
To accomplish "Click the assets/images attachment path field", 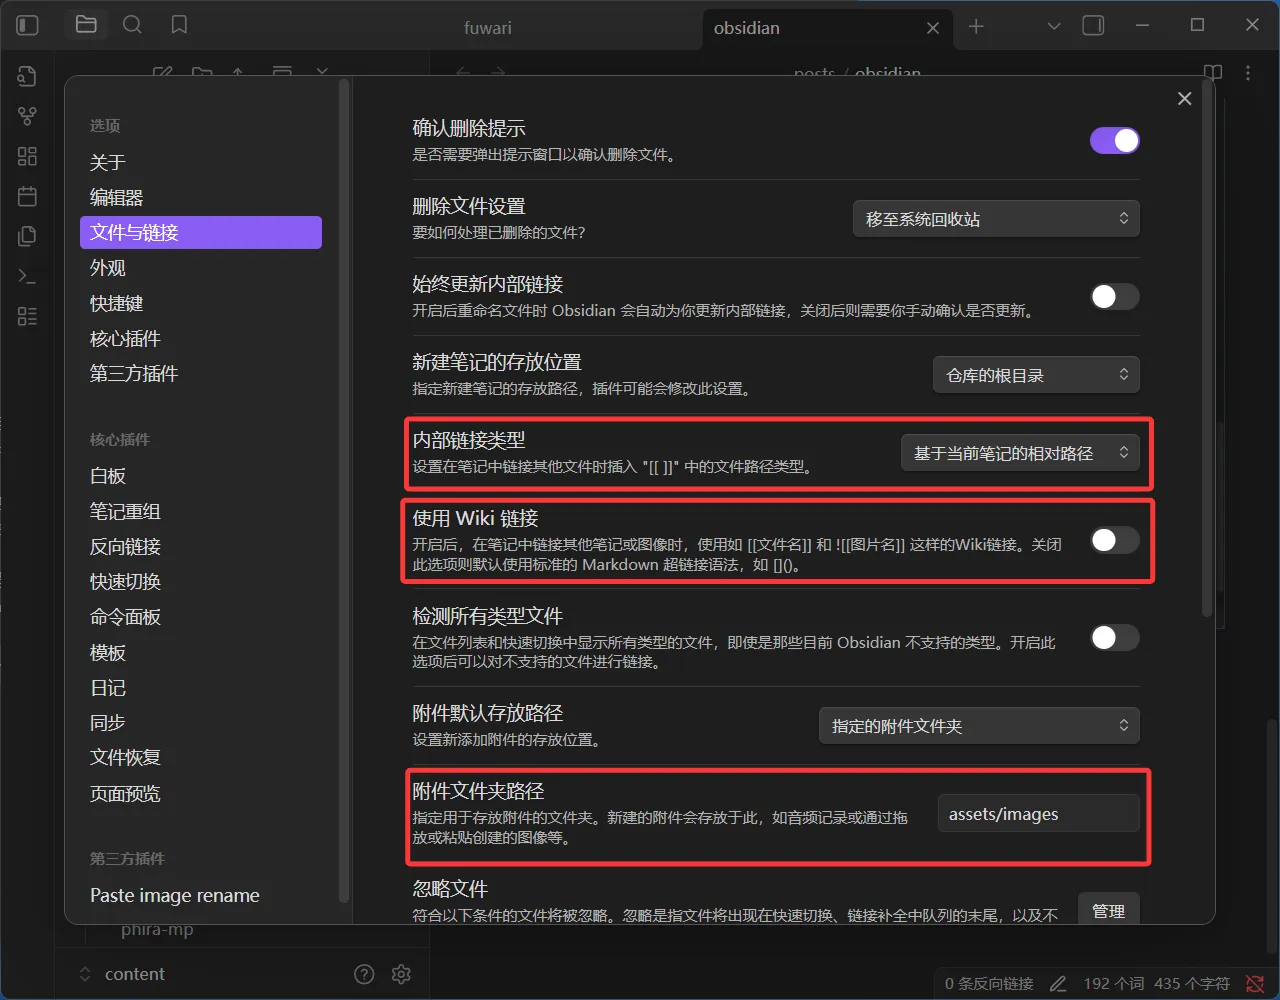I will click(1037, 814).
